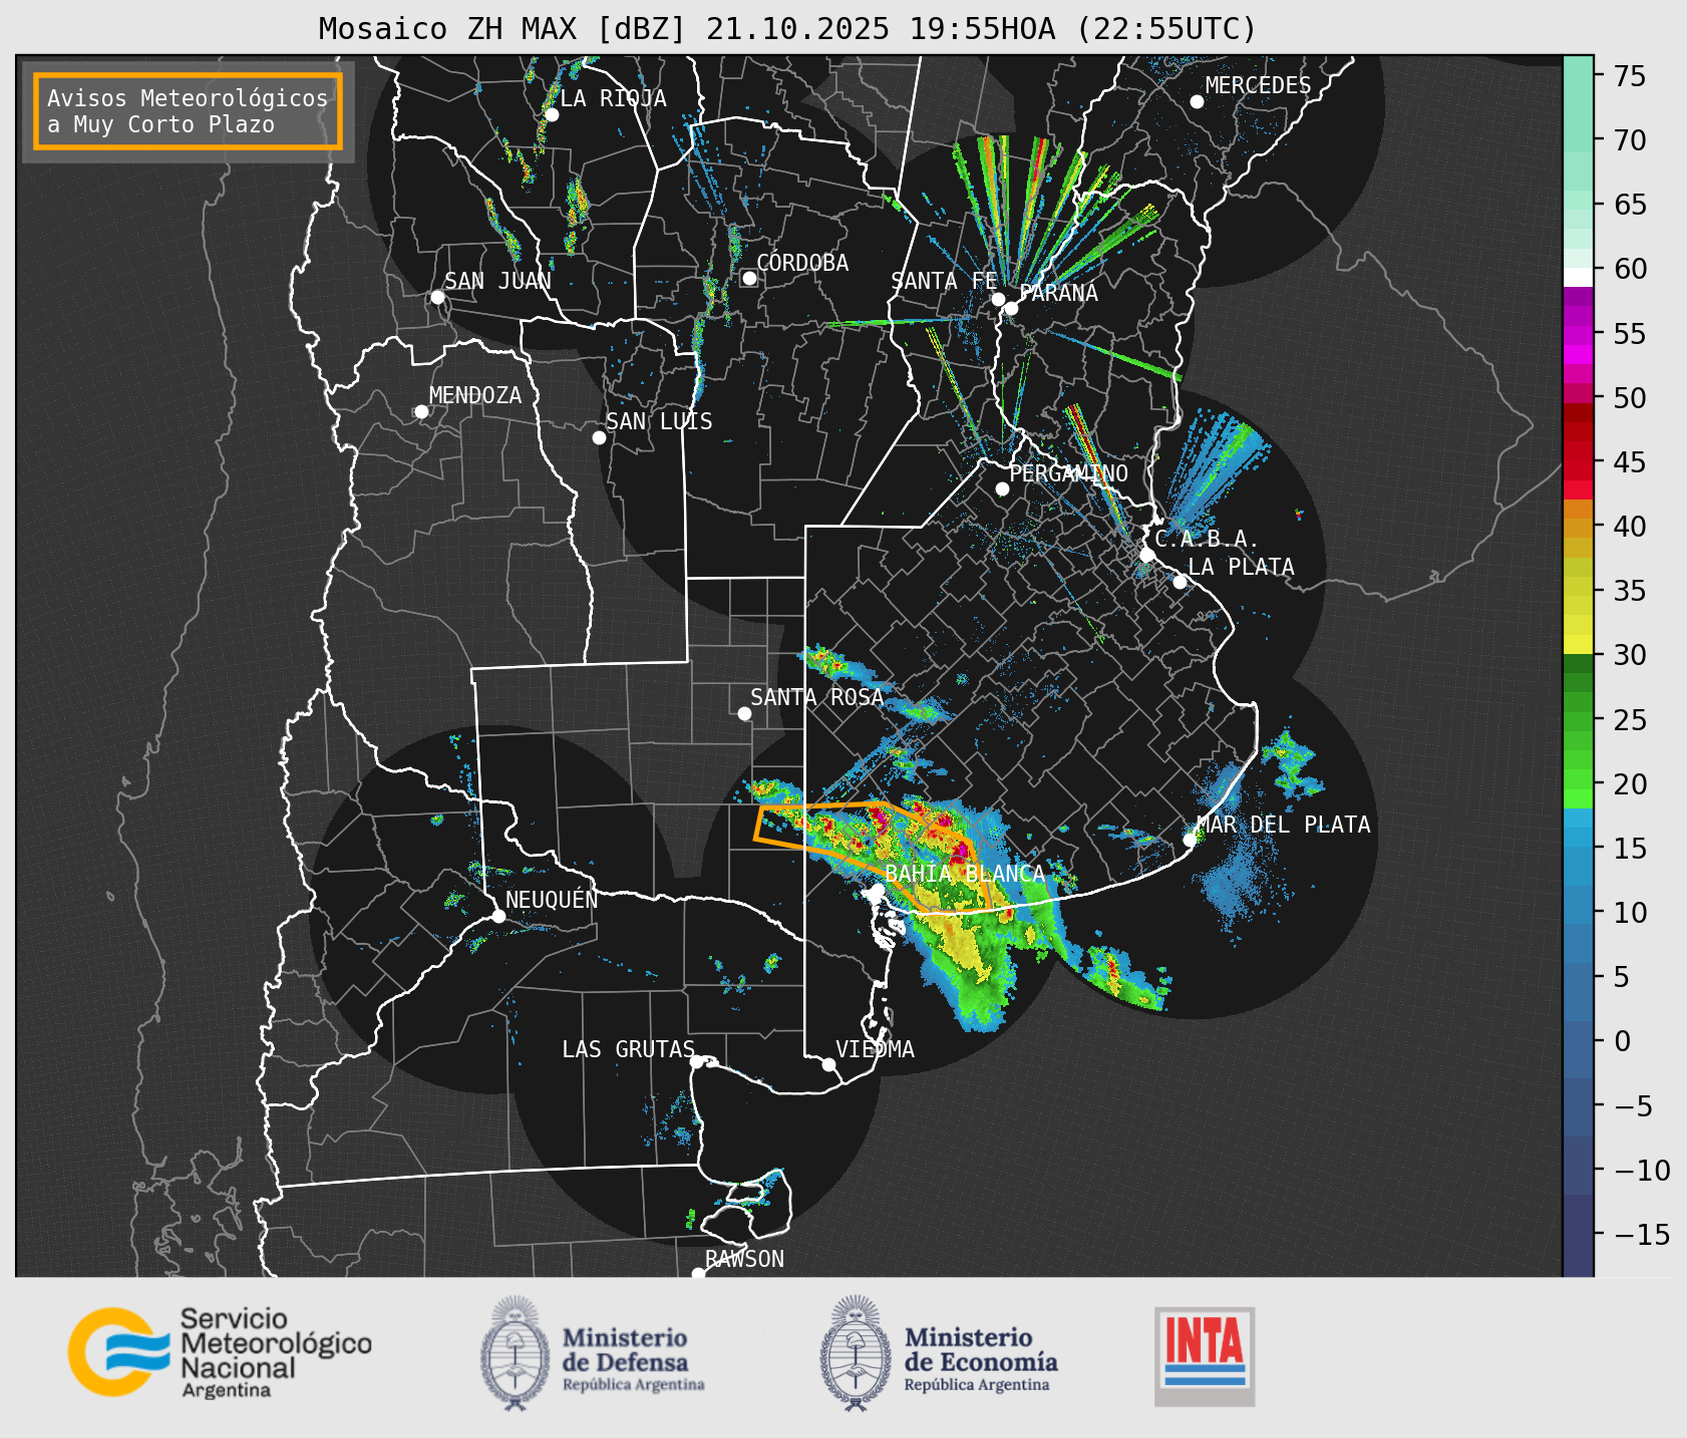Click the 55 dBZ magenta band on color scale
This screenshot has width=1687, height=1438.
point(1578,333)
